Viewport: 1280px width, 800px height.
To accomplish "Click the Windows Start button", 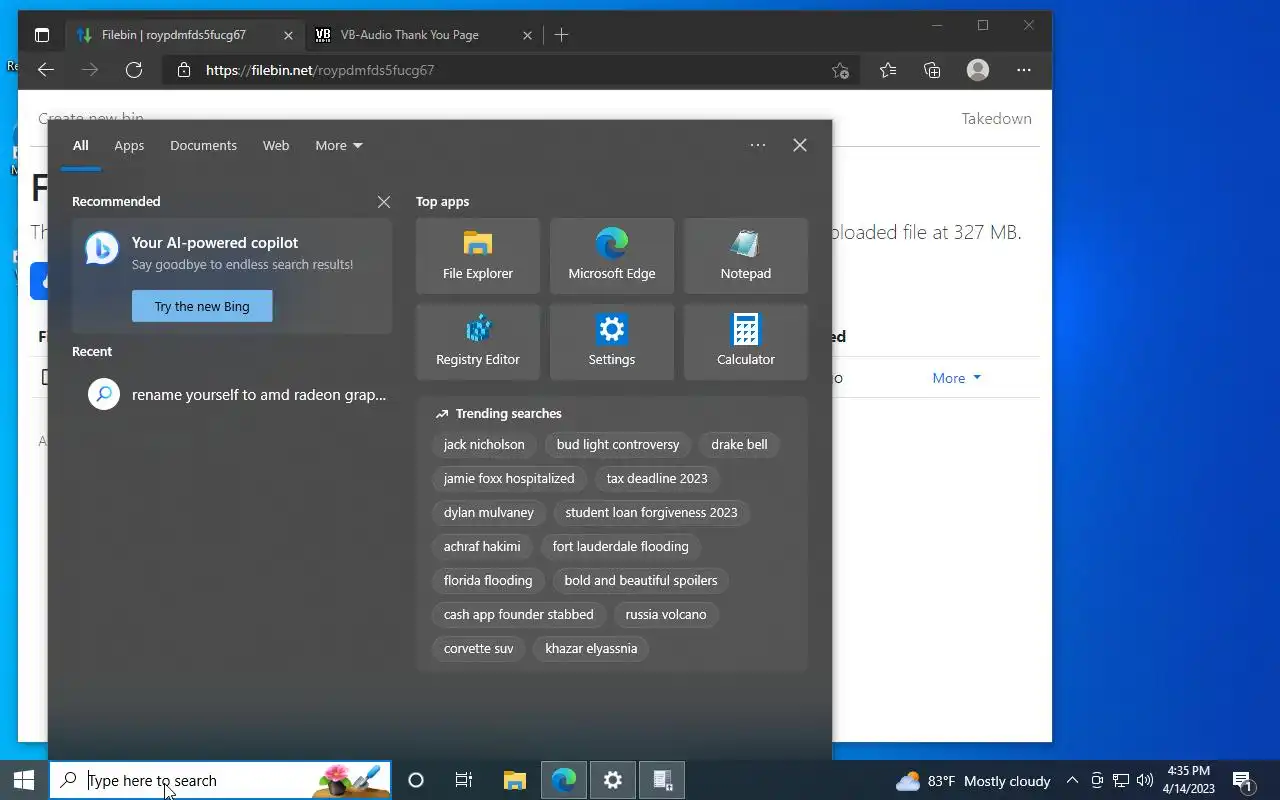I will [x=24, y=780].
